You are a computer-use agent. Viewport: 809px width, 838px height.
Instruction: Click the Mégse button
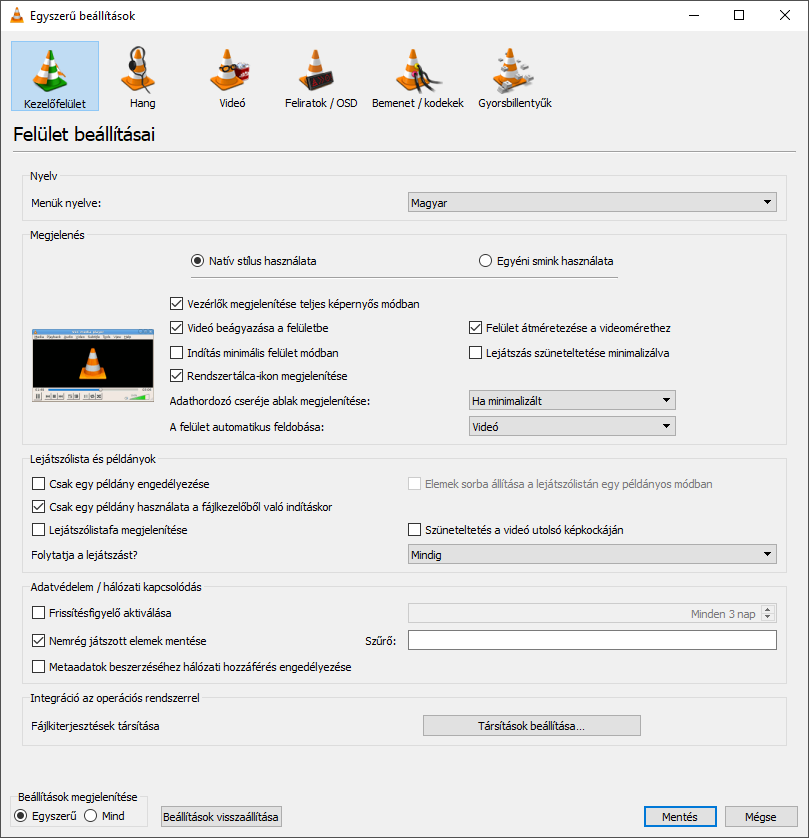pos(761,817)
